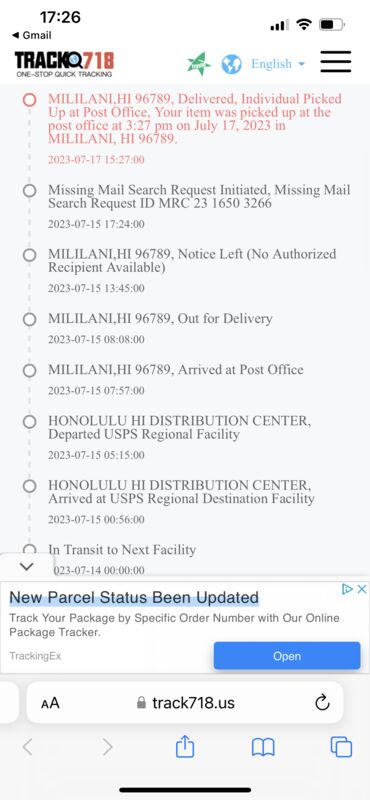Open the hamburger menu
The image size is (370, 800).
[335, 62]
